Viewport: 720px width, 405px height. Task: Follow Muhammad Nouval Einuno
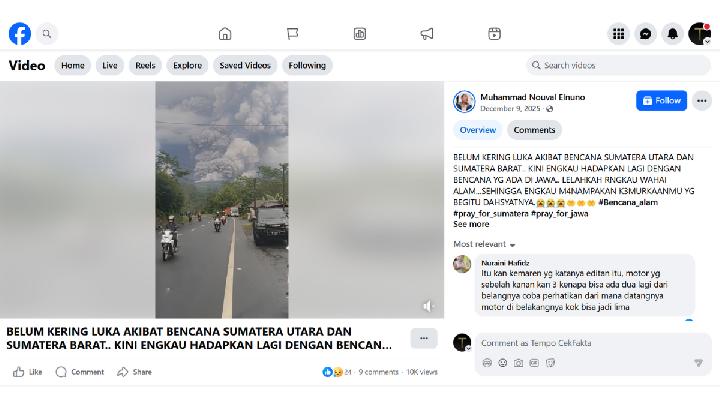pos(661,101)
